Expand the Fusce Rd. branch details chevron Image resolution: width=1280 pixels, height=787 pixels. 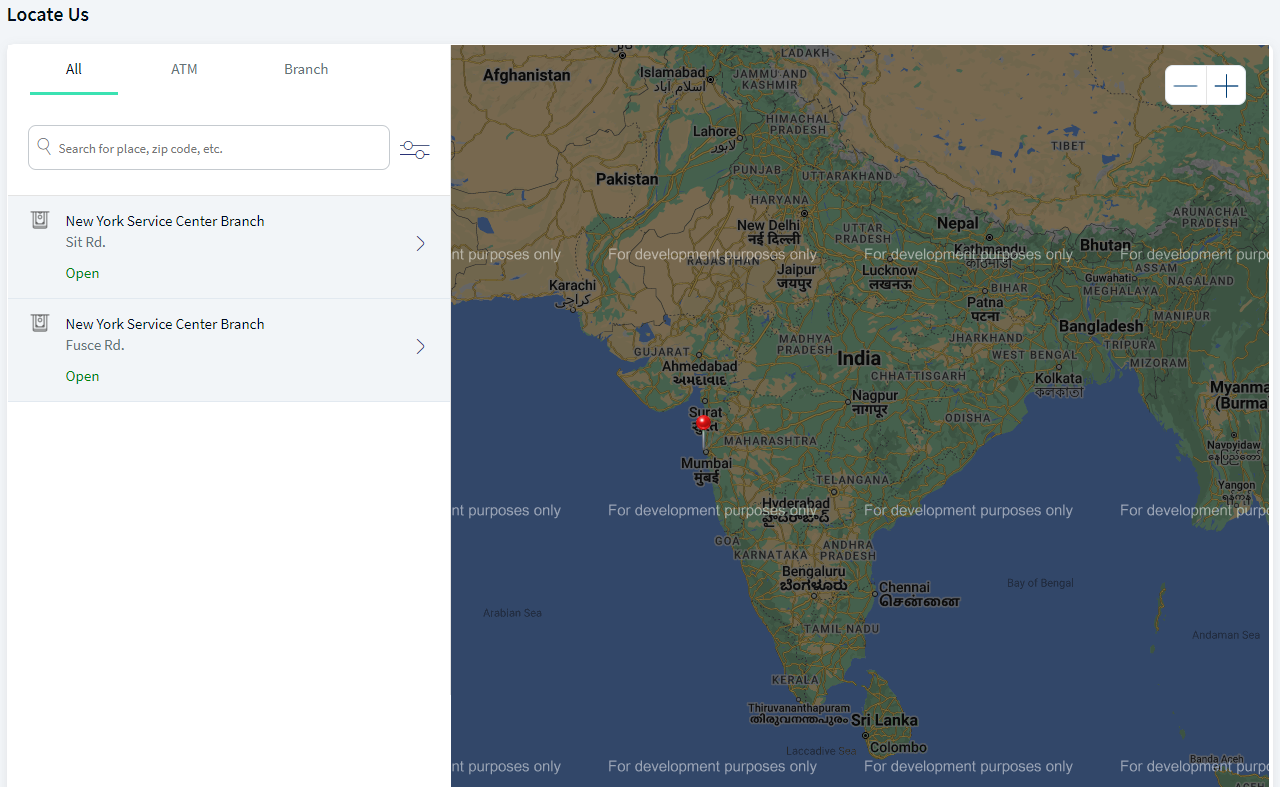click(421, 346)
